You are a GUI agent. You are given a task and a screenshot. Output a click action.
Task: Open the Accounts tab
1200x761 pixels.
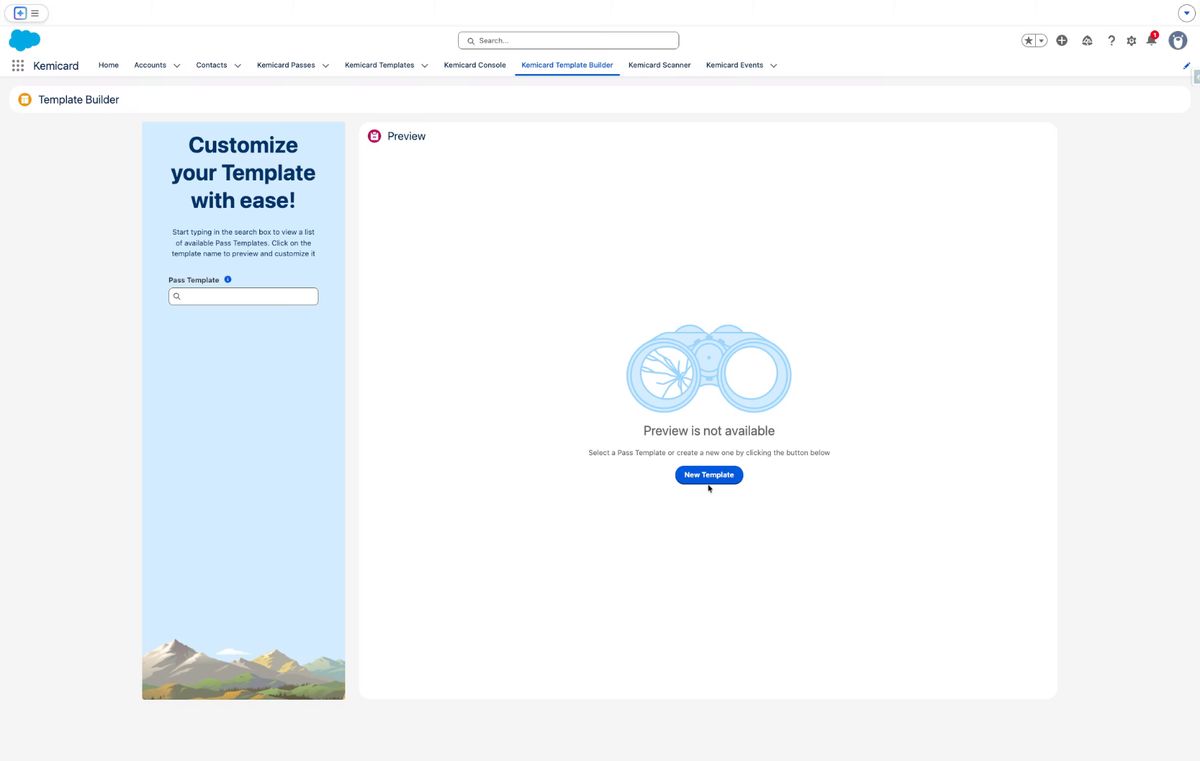tap(150, 65)
